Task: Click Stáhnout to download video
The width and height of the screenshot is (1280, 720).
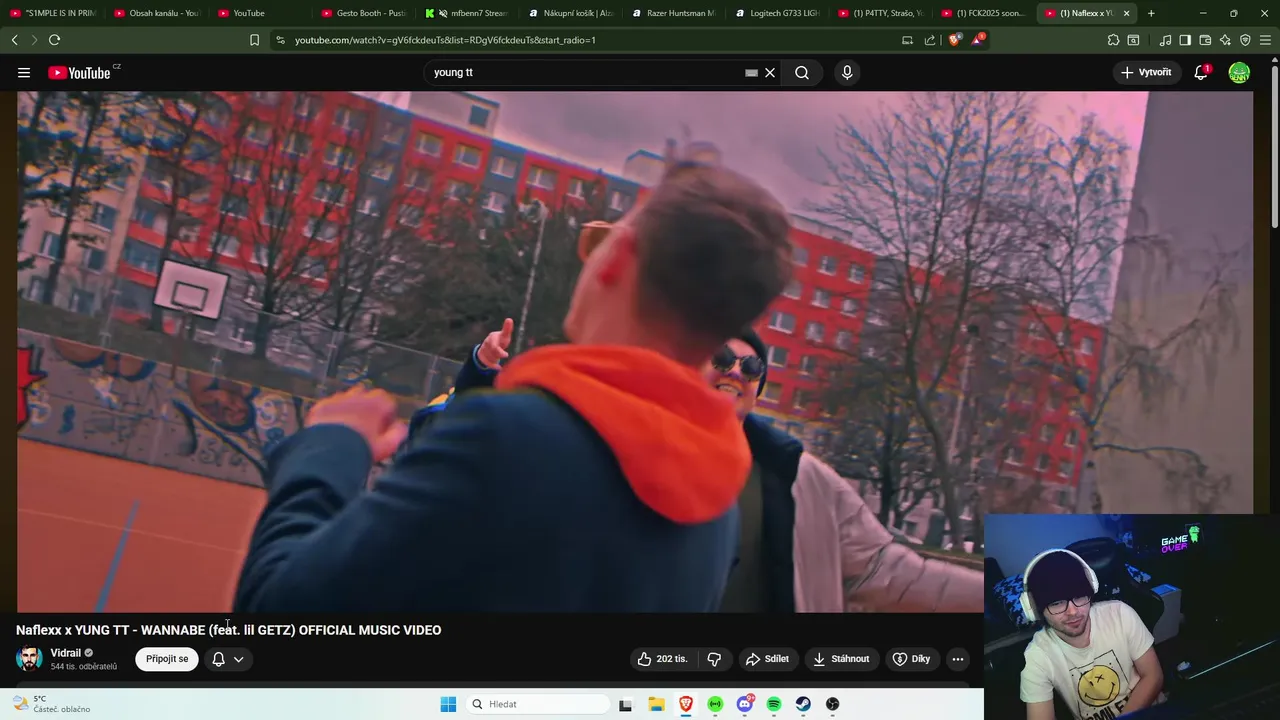Action: point(841,659)
